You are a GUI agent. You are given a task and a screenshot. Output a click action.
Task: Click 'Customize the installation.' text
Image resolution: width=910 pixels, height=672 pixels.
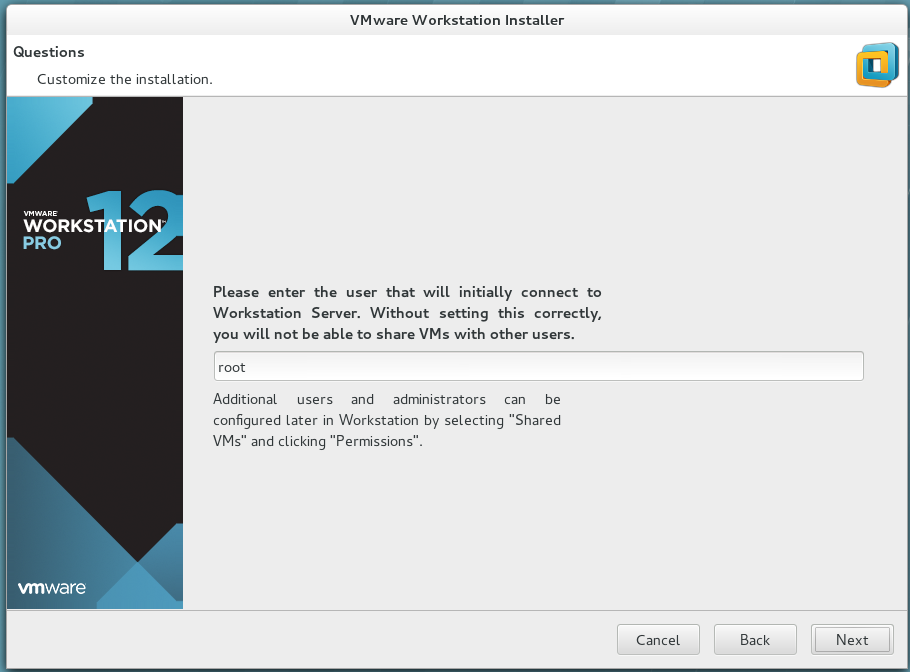point(125,80)
